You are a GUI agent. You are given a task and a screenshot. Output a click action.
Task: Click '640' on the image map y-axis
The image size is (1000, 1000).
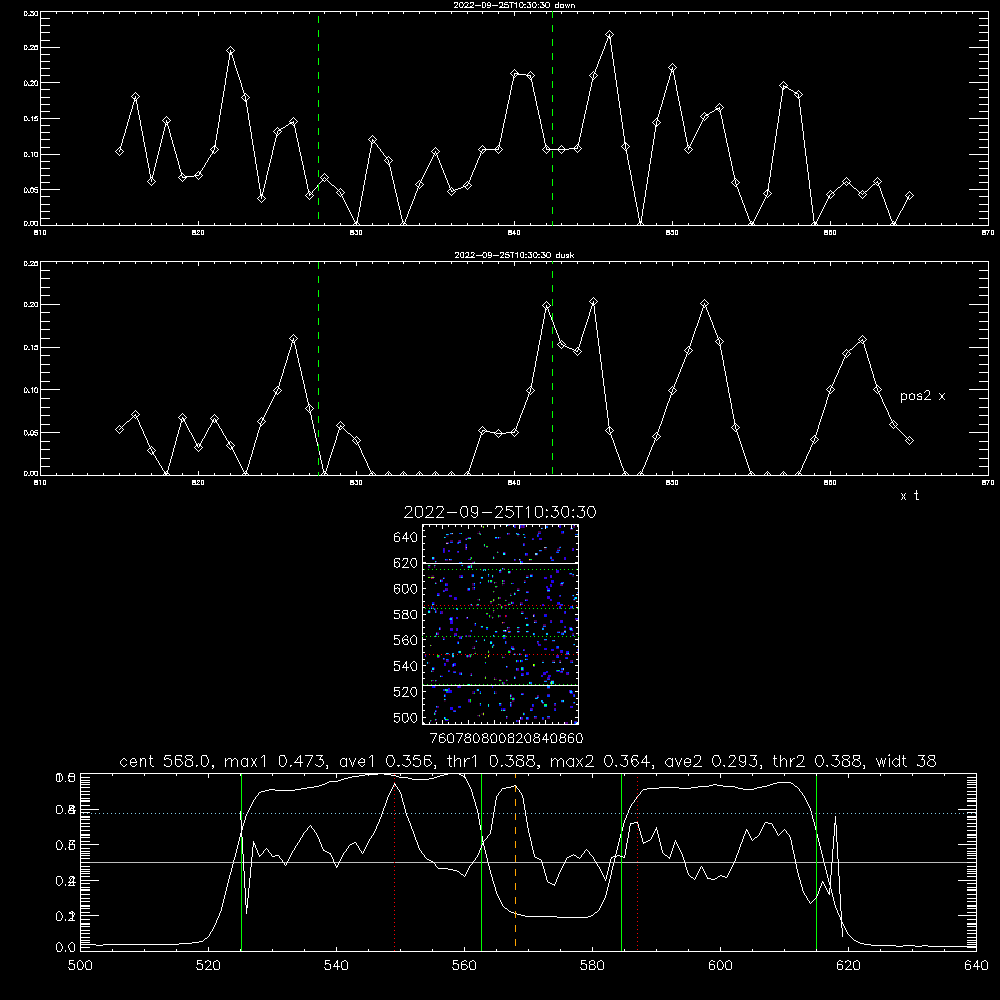click(x=406, y=538)
